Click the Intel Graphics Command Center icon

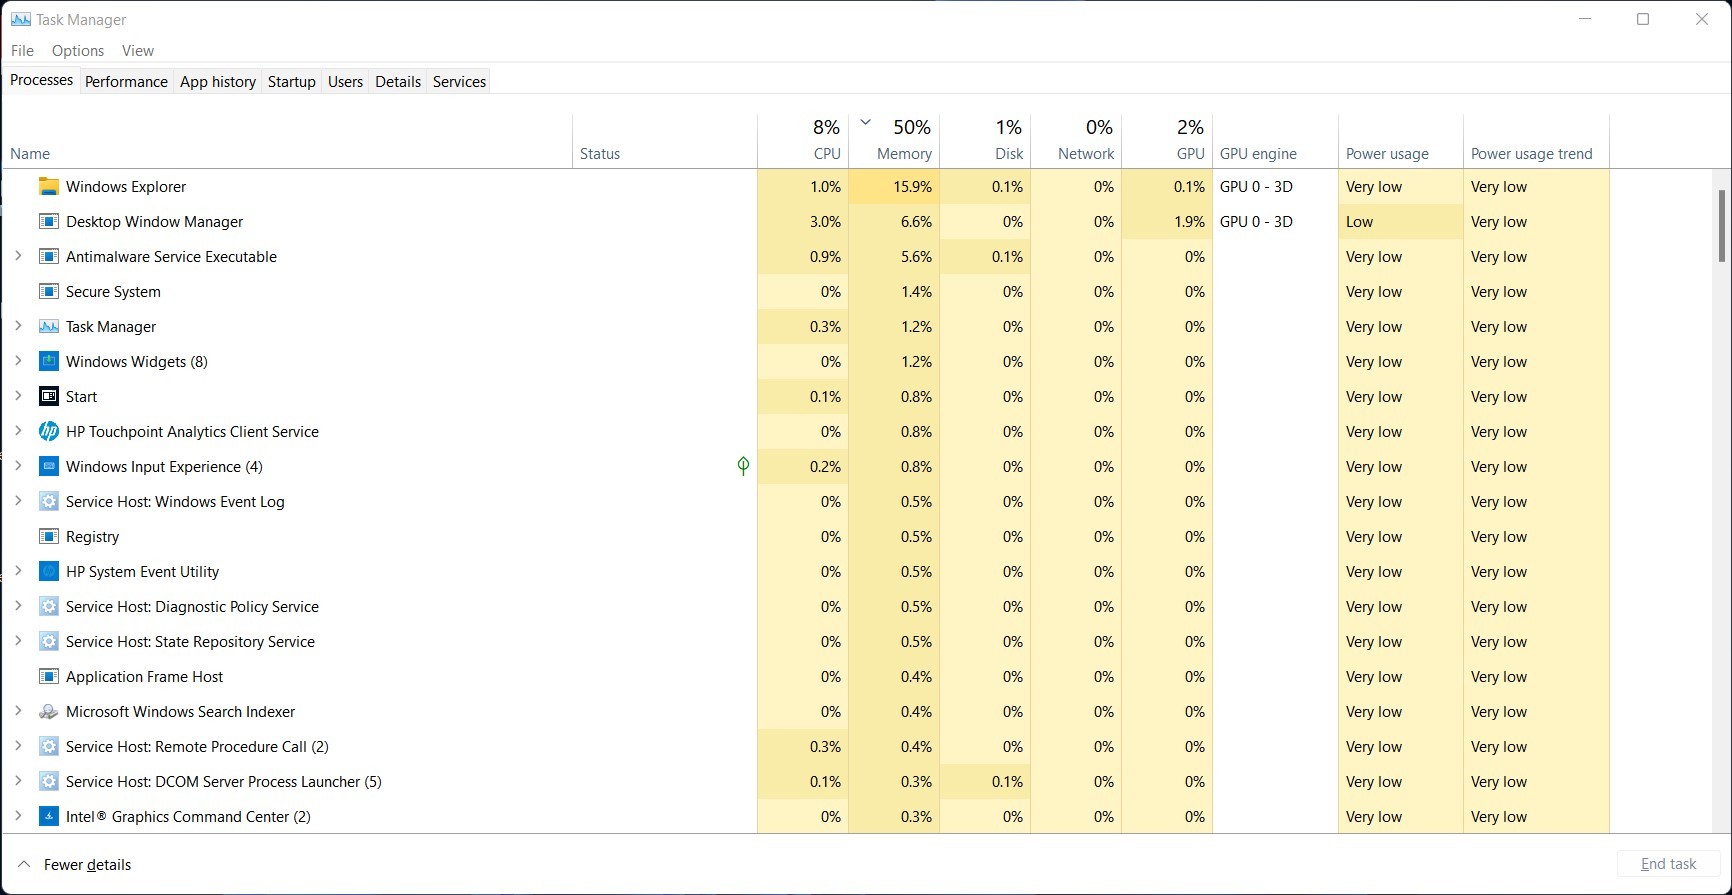click(x=48, y=817)
